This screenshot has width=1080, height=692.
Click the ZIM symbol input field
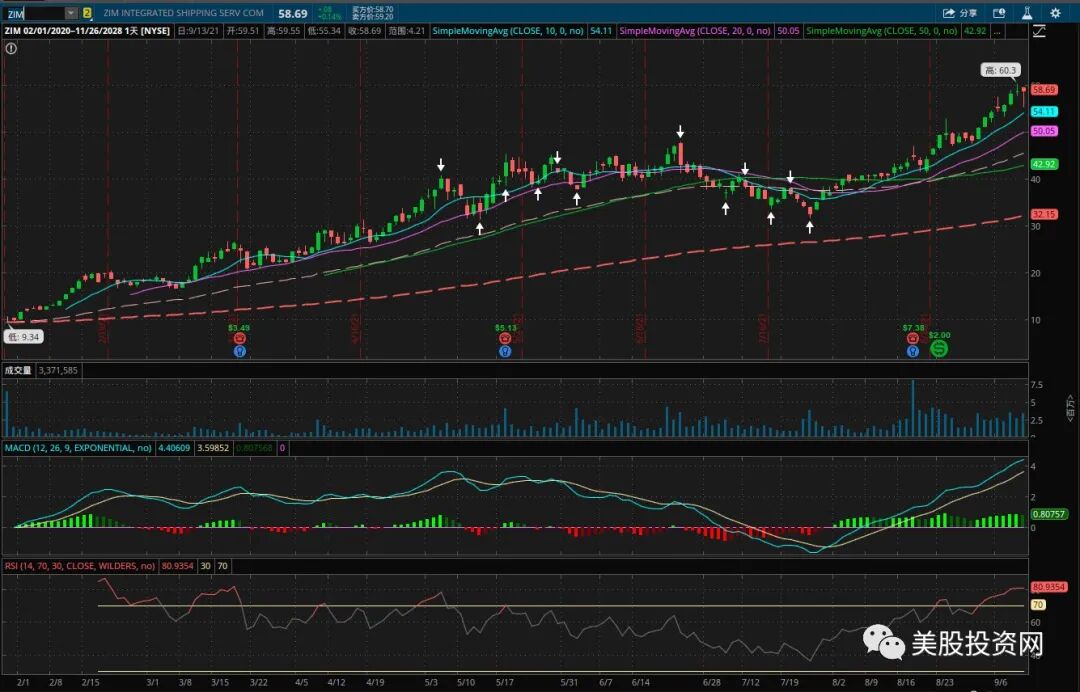(34, 13)
